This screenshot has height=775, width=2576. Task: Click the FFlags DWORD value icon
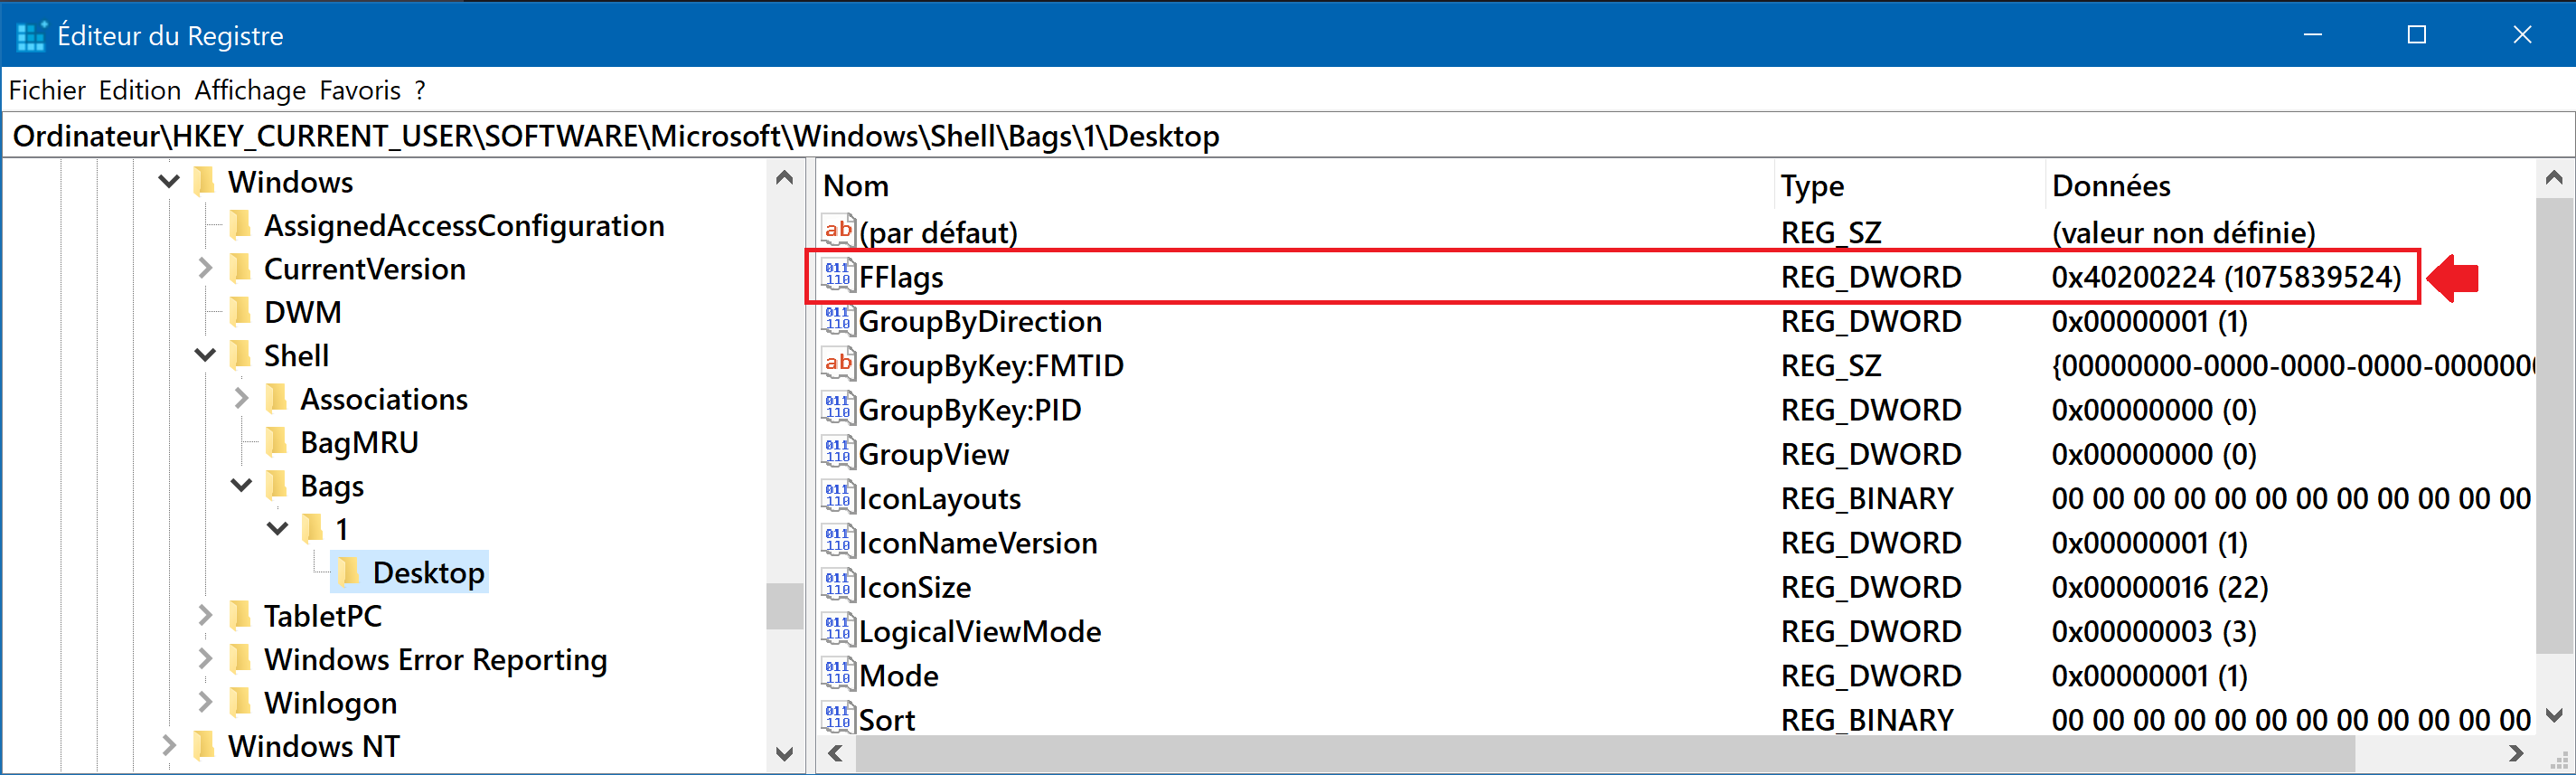click(837, 275)
